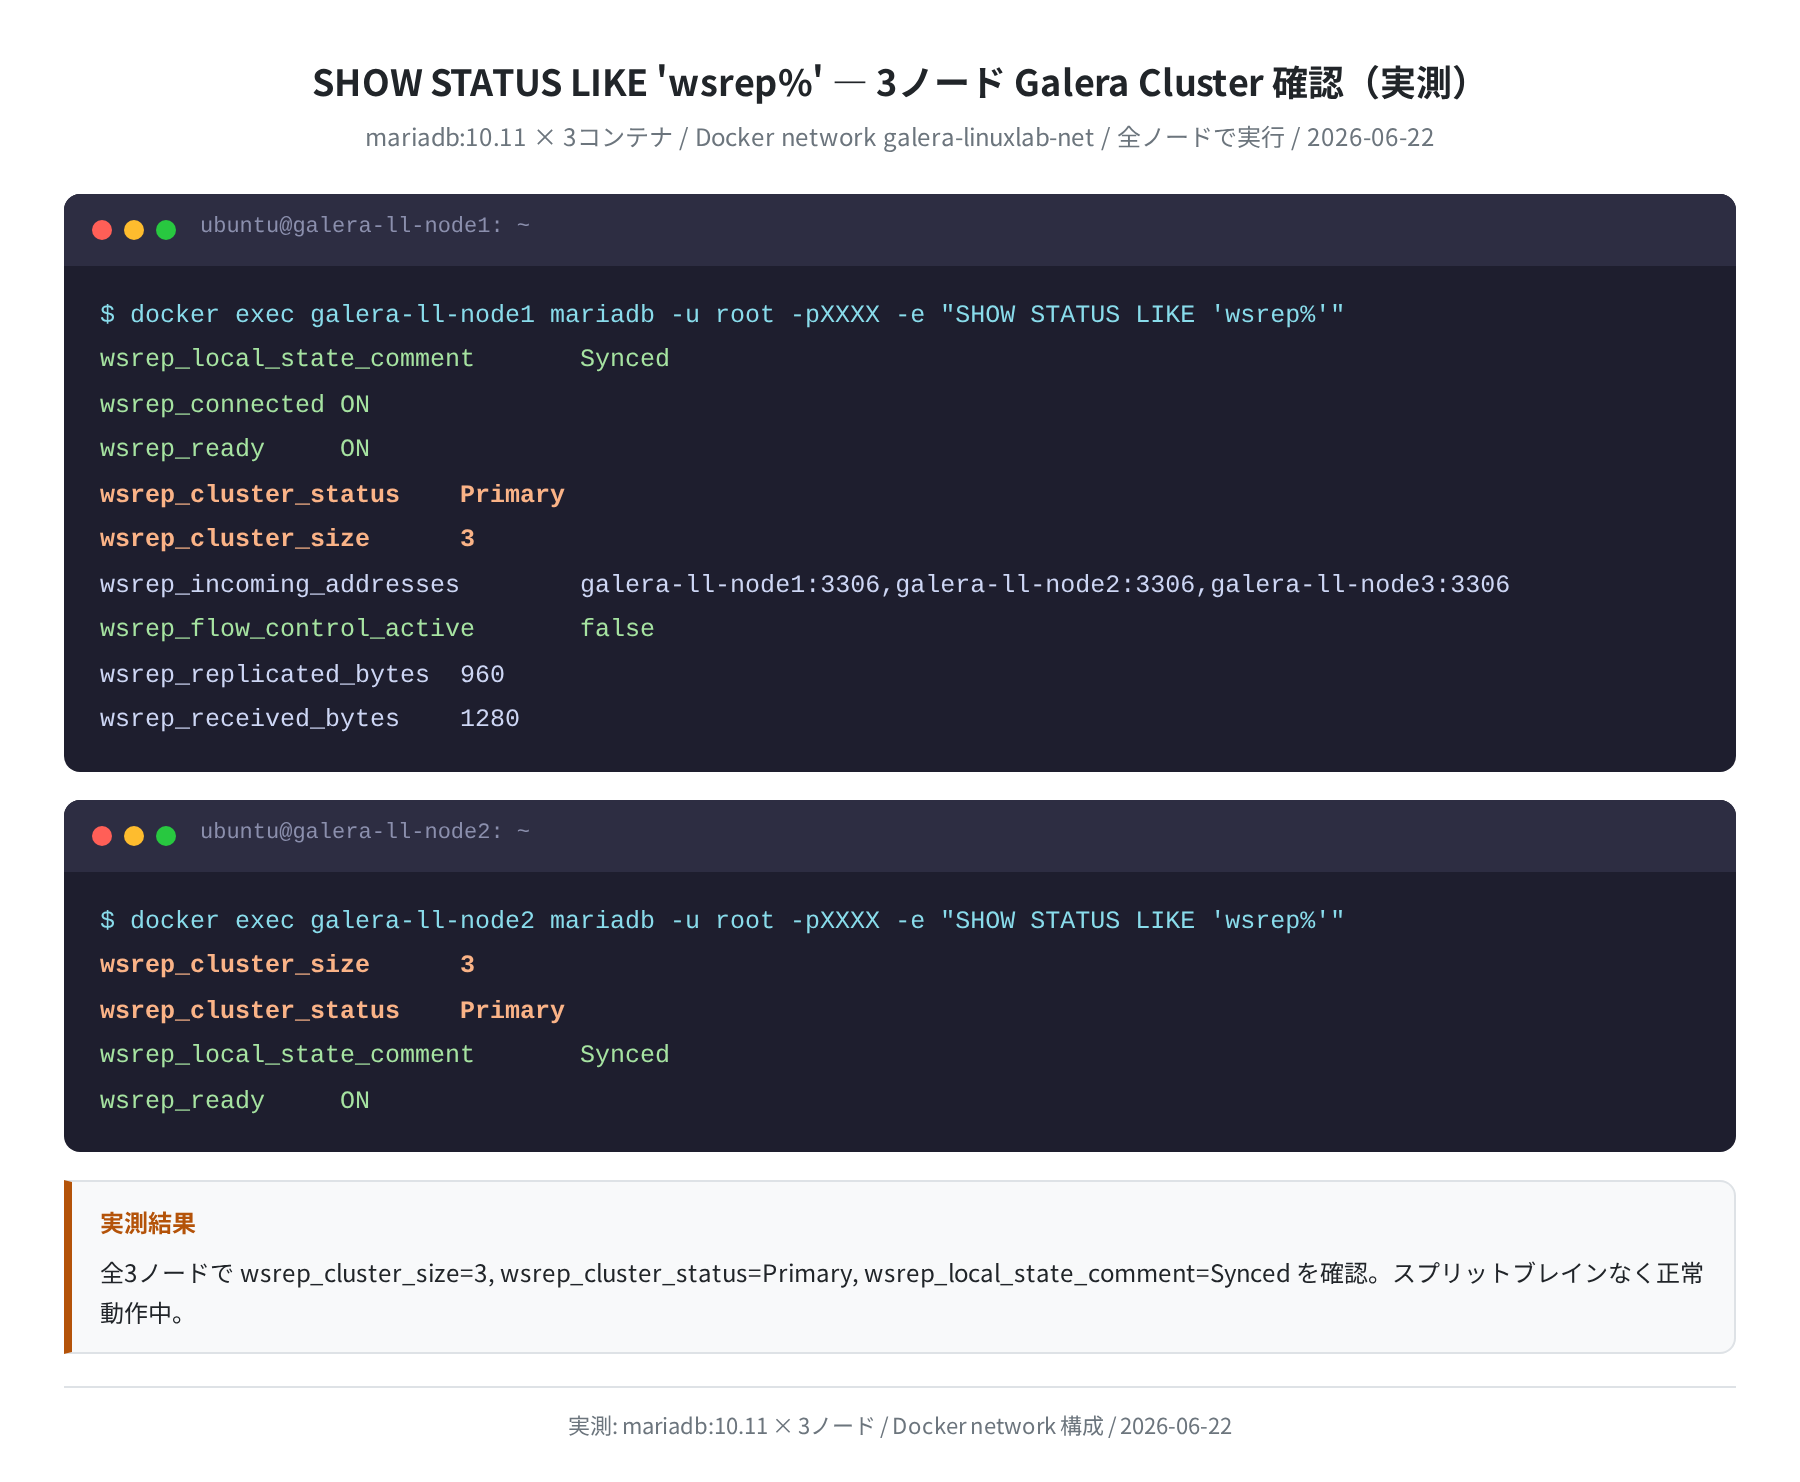Click the page title SHOW STATUS LIKE
Screen dimensions: 1800x1482
click(891, 83)
